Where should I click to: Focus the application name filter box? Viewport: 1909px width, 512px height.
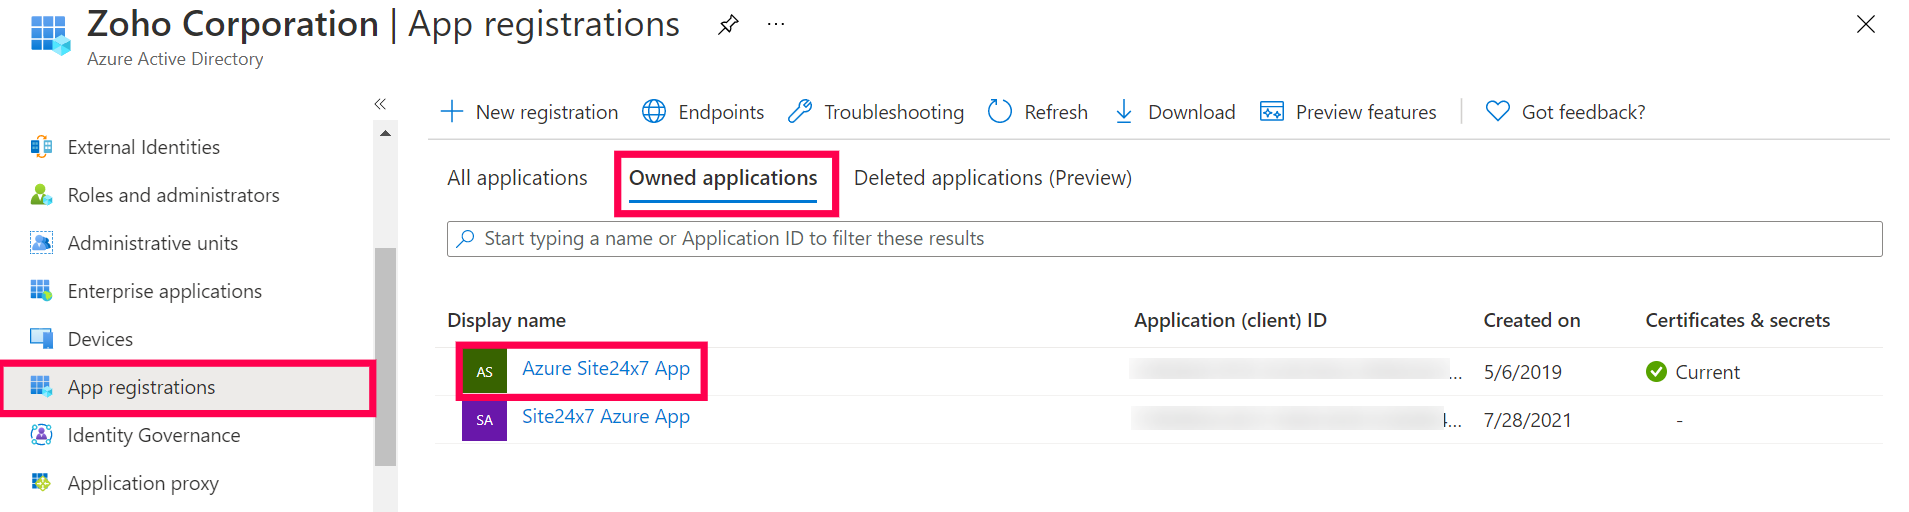[x=1164, y=239]
